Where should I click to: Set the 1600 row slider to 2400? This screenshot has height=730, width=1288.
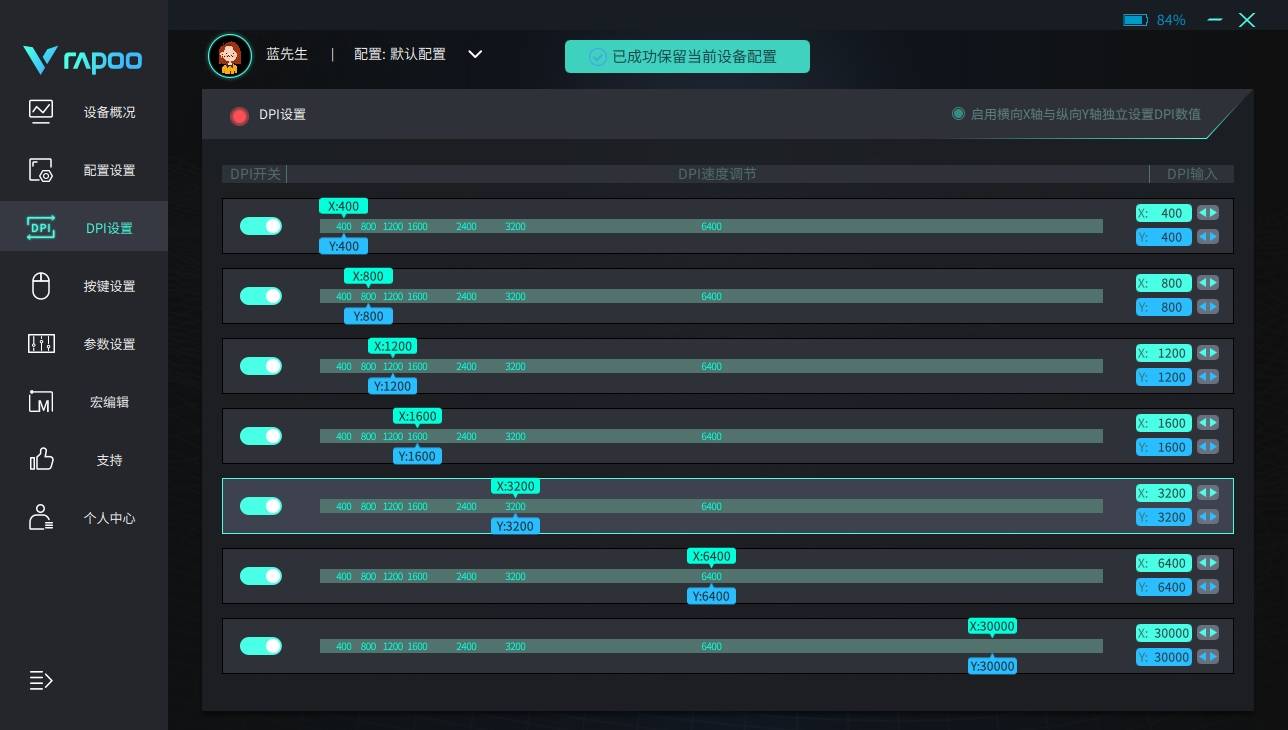[x=466, y=436]
